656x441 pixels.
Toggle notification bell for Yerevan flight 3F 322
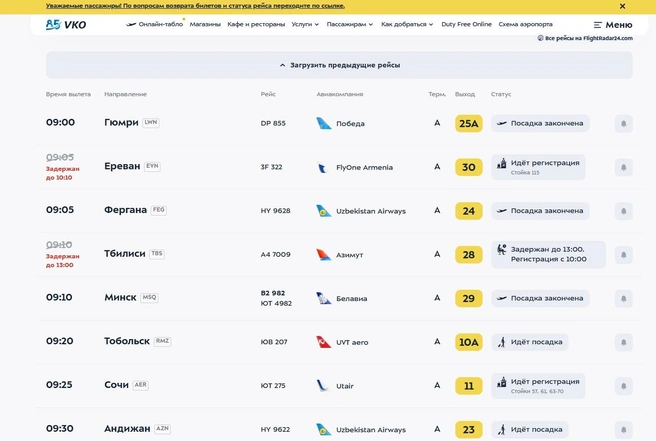(x=623, y=167)
